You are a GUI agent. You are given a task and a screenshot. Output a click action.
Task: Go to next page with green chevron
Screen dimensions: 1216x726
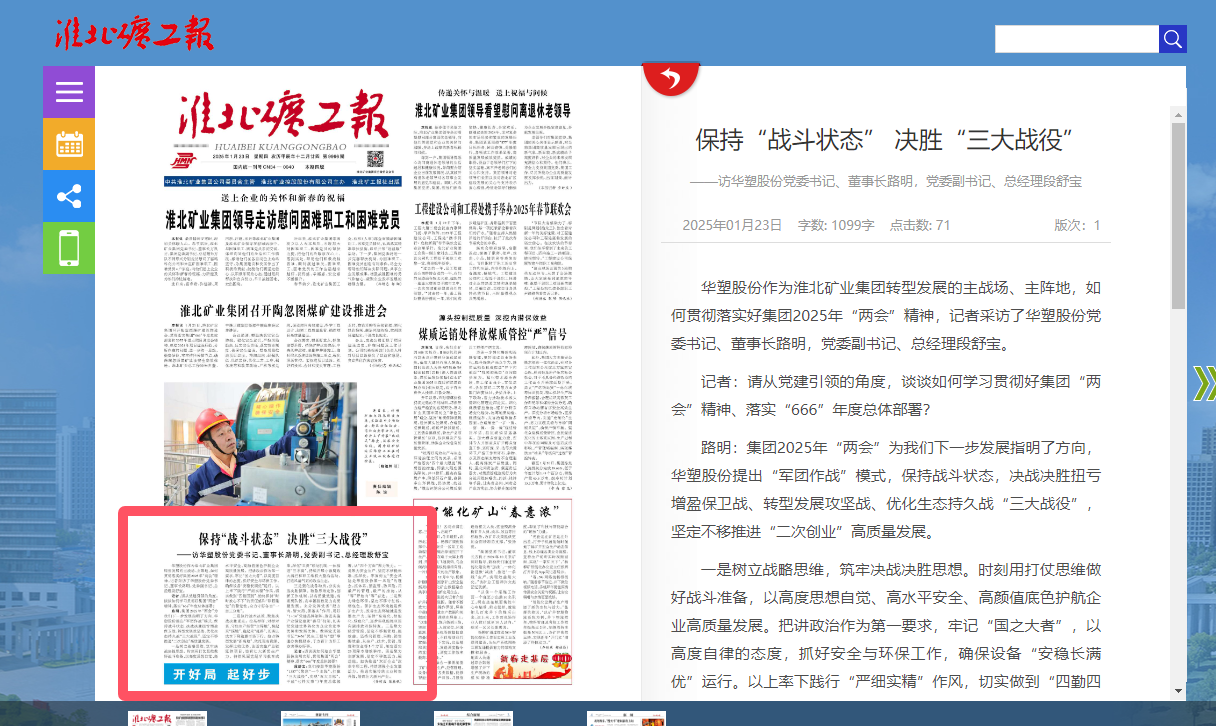[x=1203, y=383]
